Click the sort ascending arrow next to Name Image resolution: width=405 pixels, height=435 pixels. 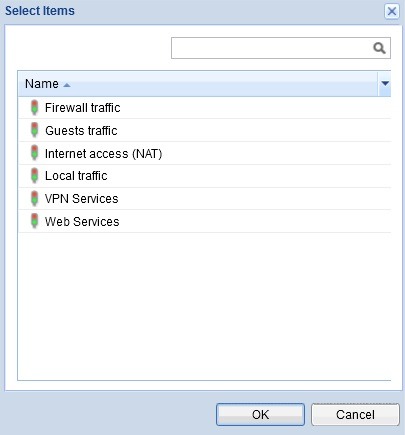point(67,85)
